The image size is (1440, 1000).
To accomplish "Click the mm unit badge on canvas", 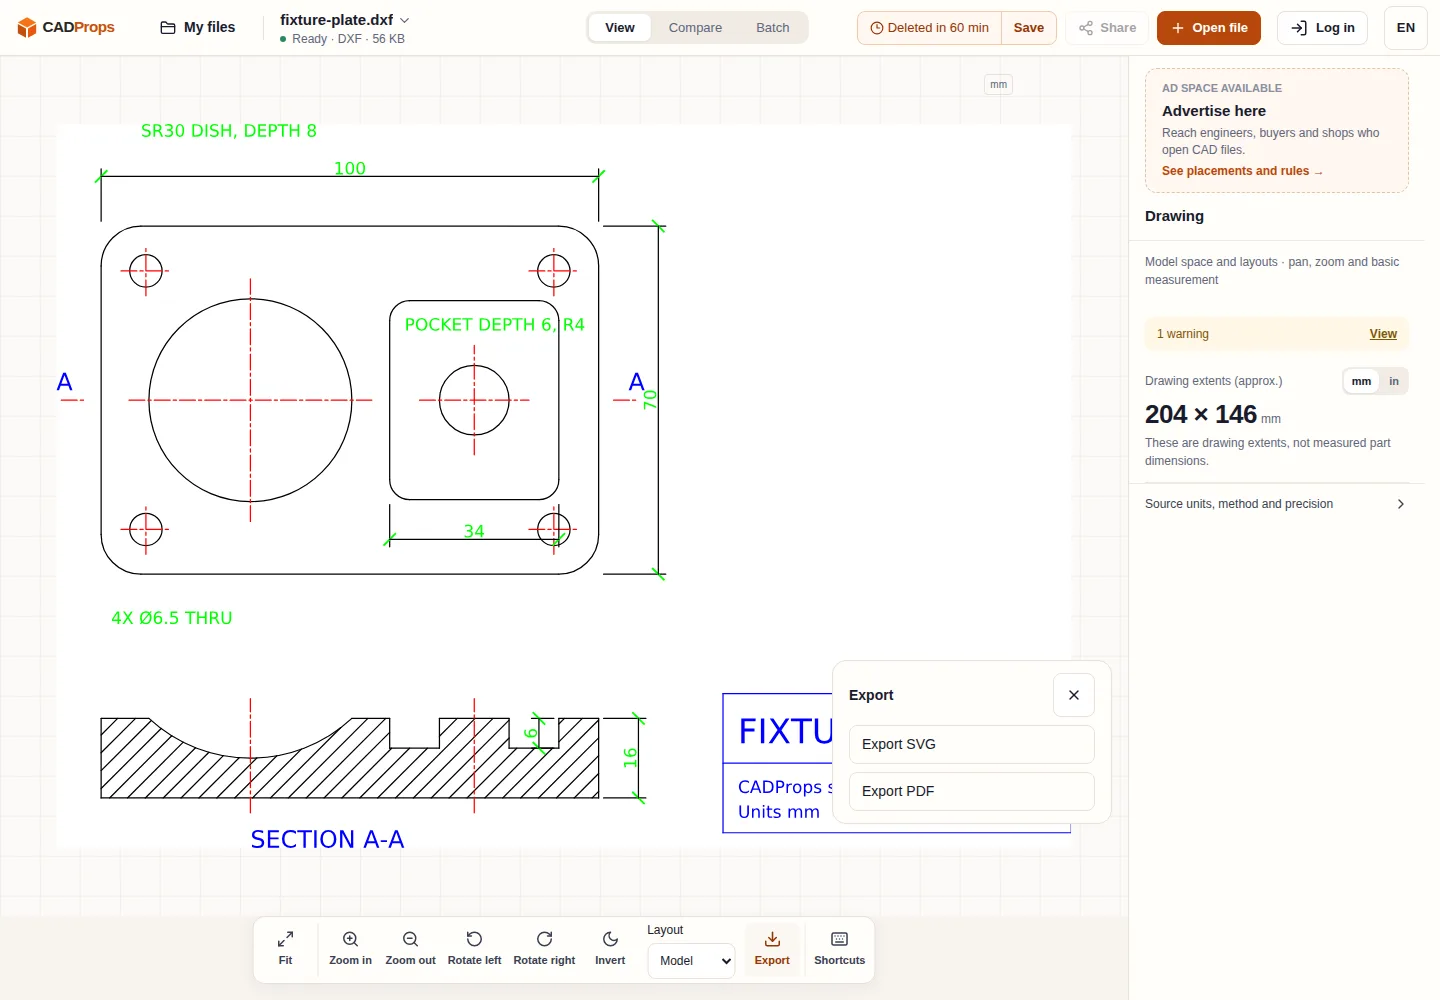I will (x=998, y=85).
